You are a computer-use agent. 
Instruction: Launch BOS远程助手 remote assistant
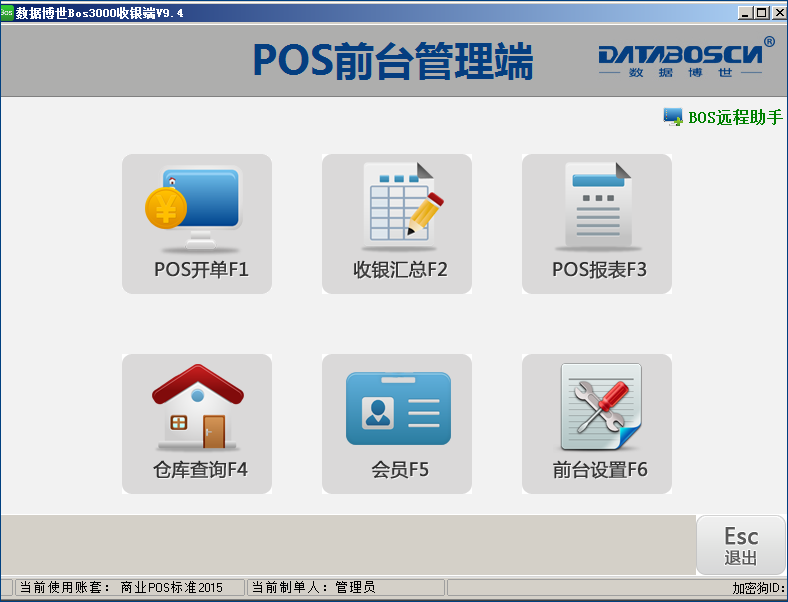[723, 117]
